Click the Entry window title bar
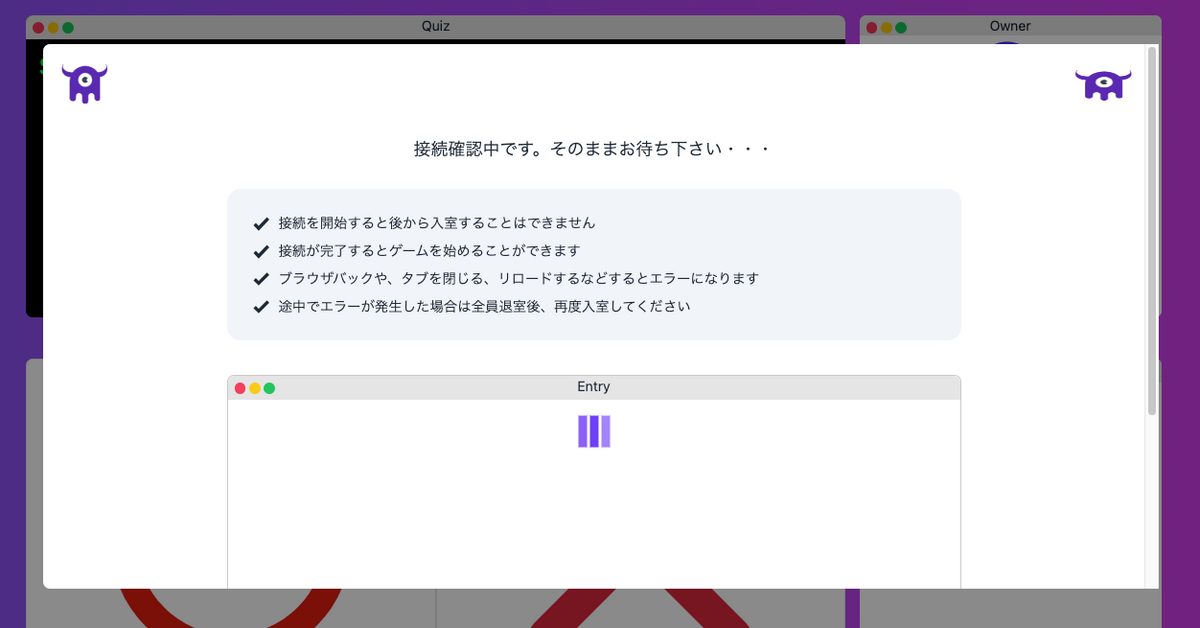The width and height of the screenshot is (1200, 628). [594, 387]
